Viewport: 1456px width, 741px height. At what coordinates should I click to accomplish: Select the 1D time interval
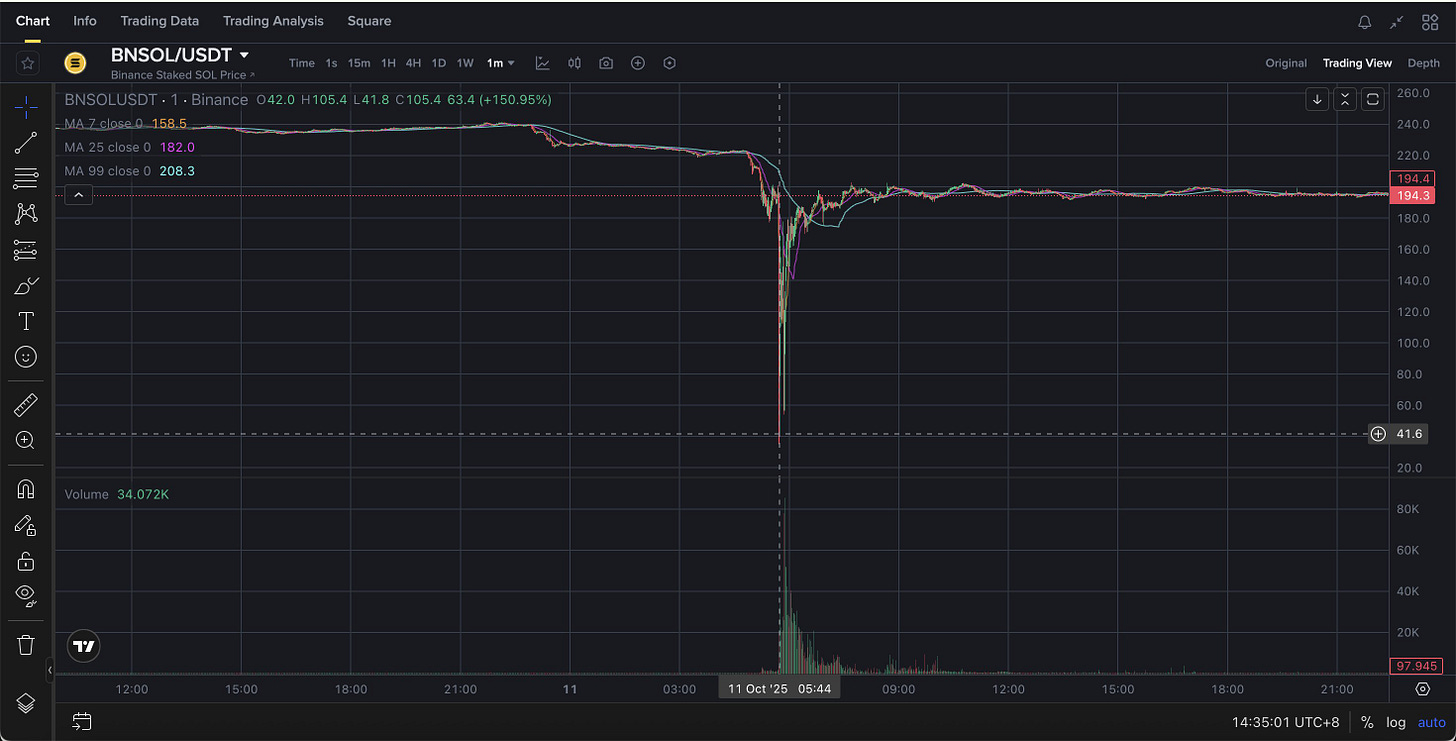(438, 63)
